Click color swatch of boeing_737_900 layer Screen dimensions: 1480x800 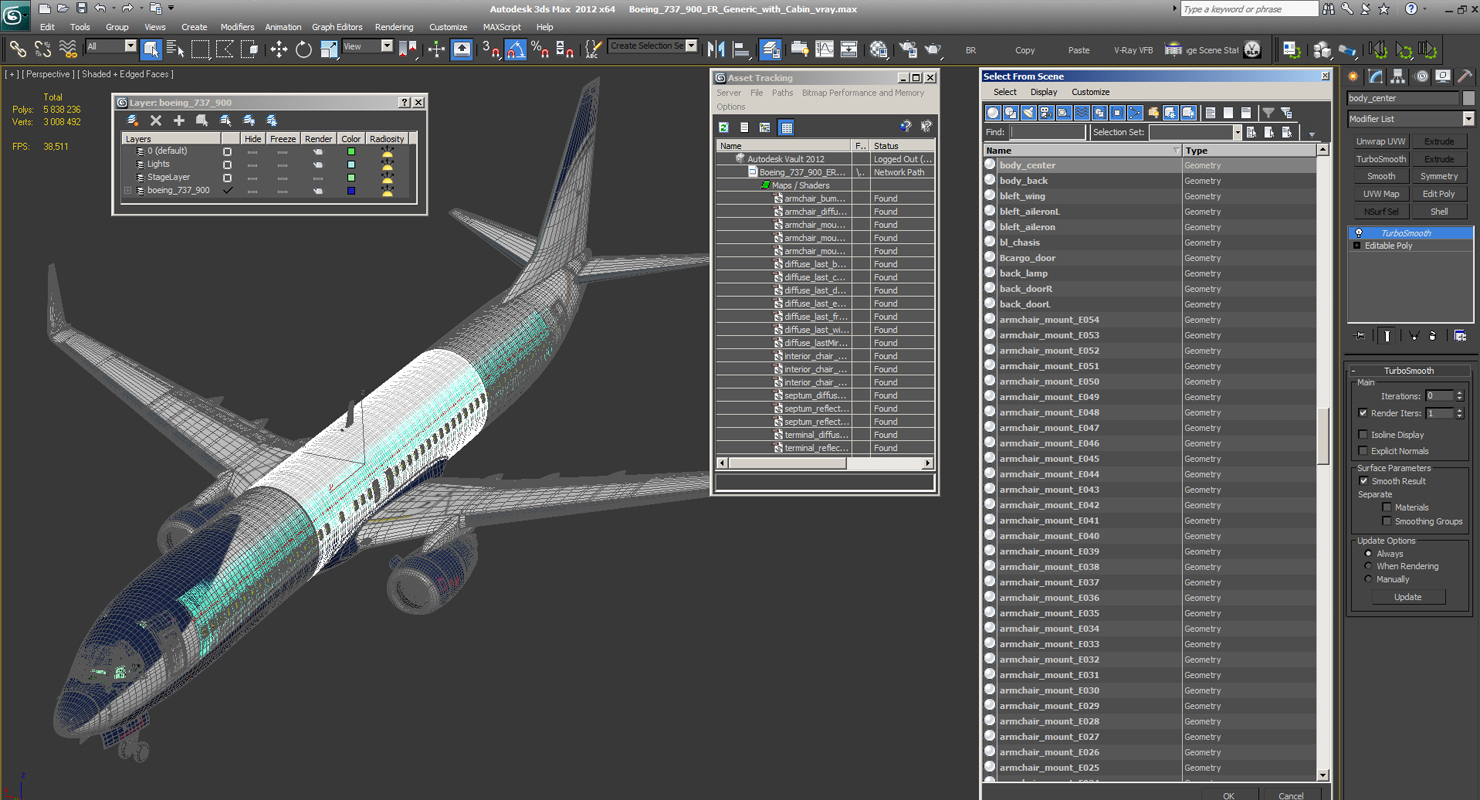pyautogui.click(x=351, y=190)
